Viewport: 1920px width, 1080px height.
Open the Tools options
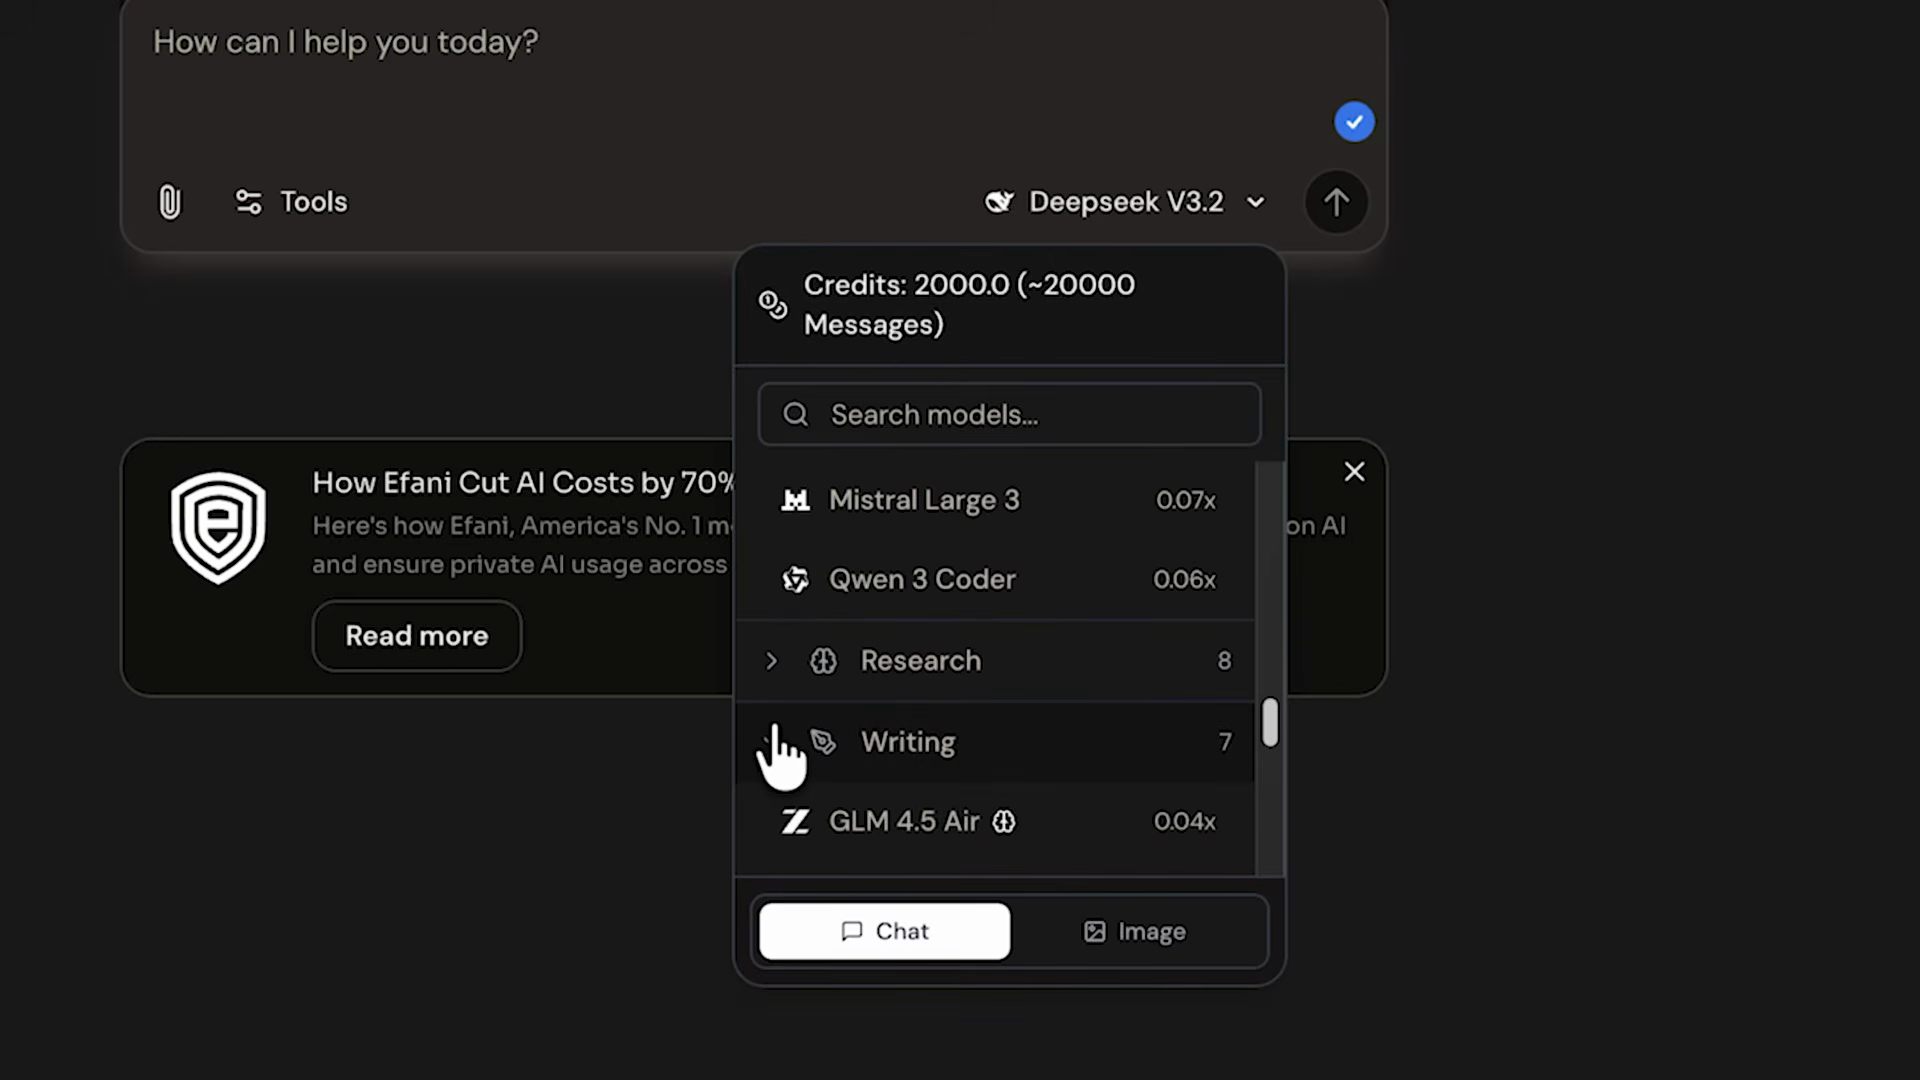click(289, 201)
